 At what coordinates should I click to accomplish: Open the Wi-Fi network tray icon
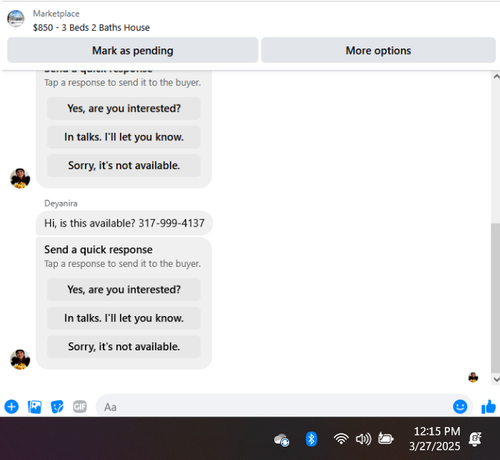(341, 439)
